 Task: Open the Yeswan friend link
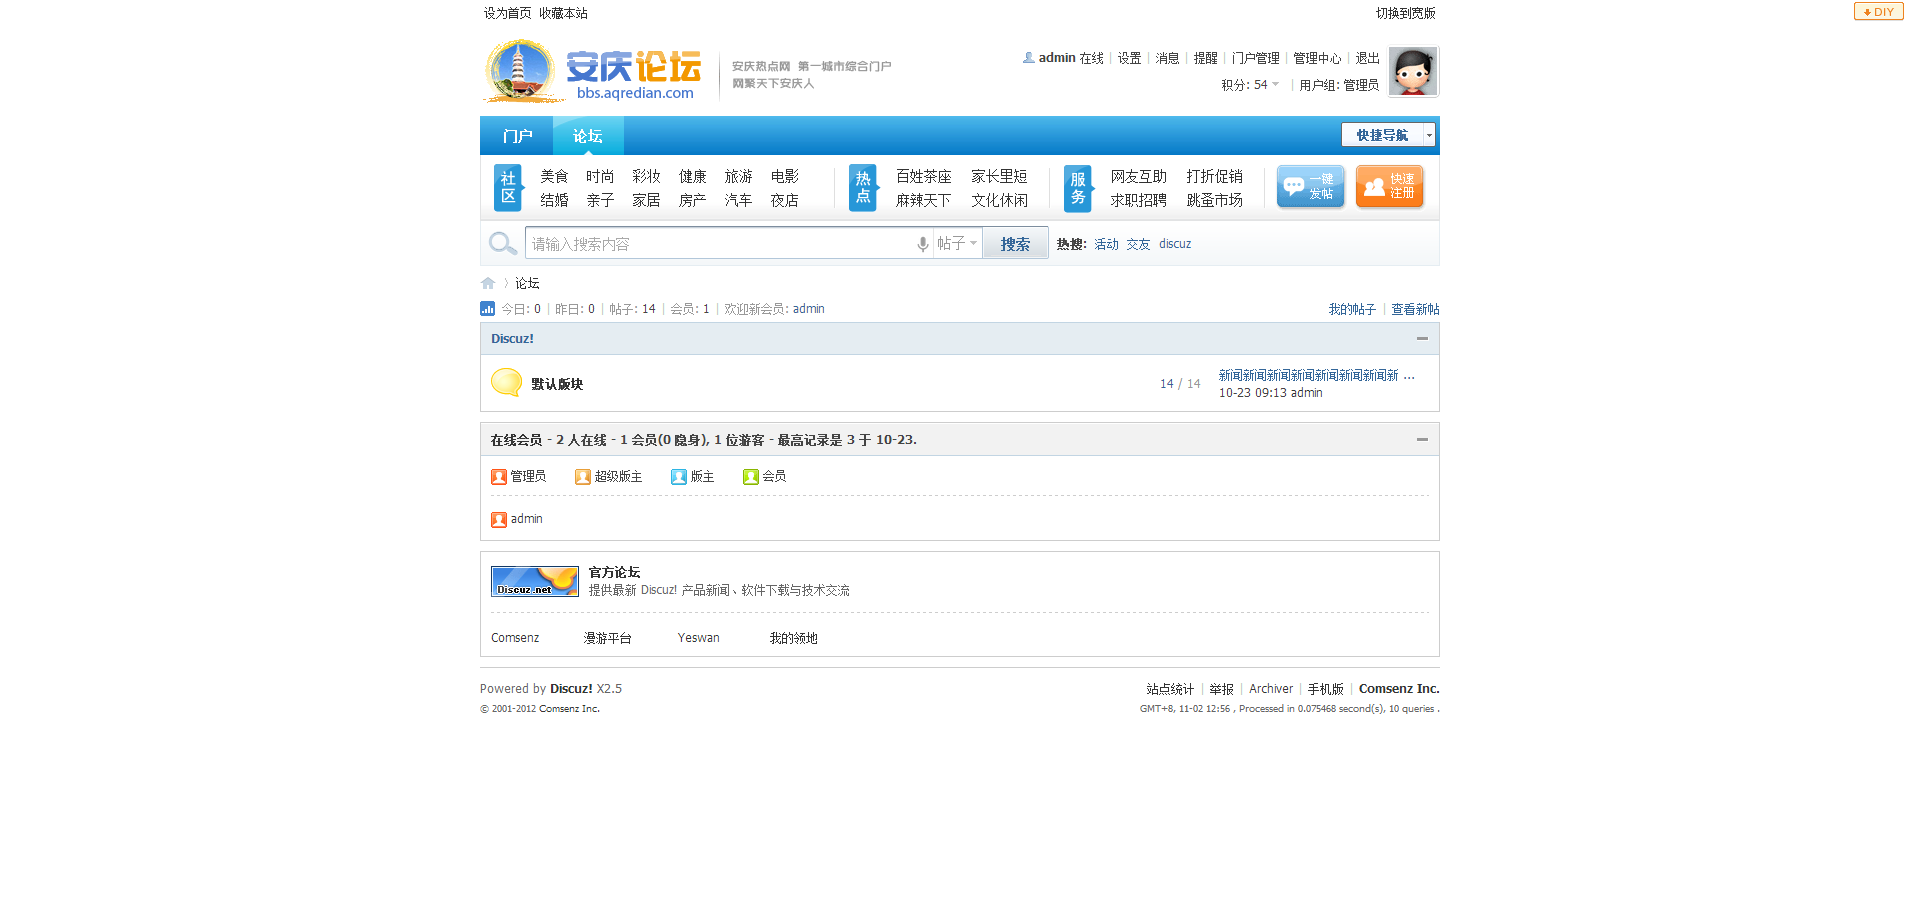pos(698,638)
